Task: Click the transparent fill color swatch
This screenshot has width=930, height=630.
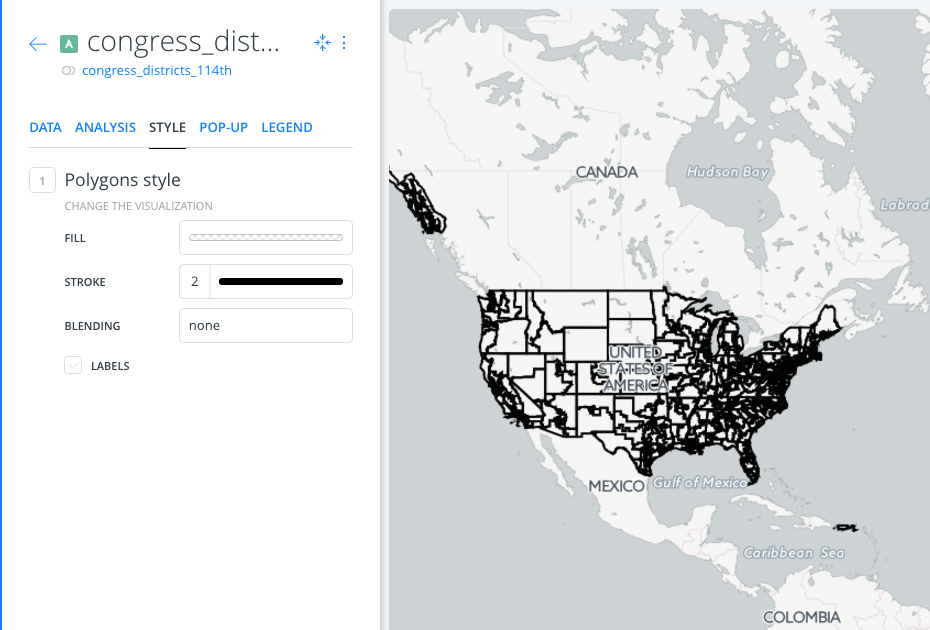Action: pos(266,237)
